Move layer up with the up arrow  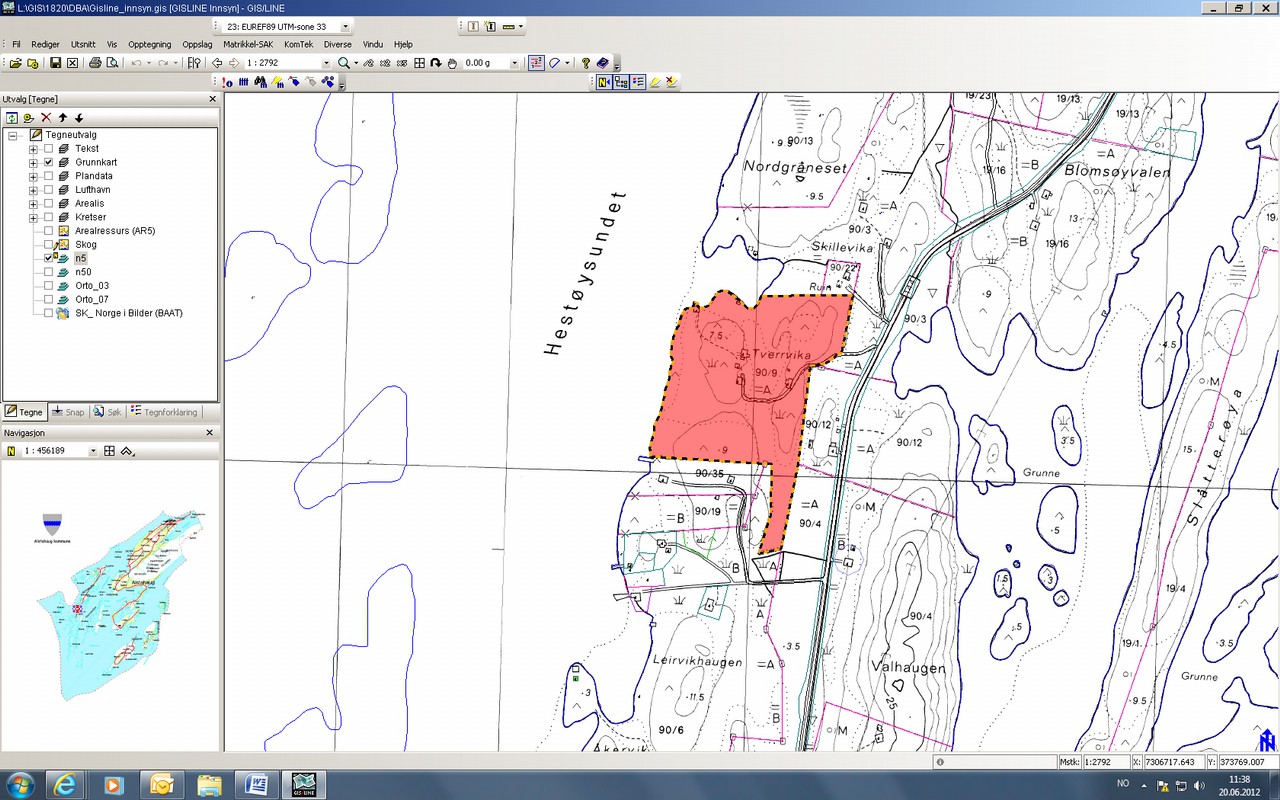(x=62, y=117)
